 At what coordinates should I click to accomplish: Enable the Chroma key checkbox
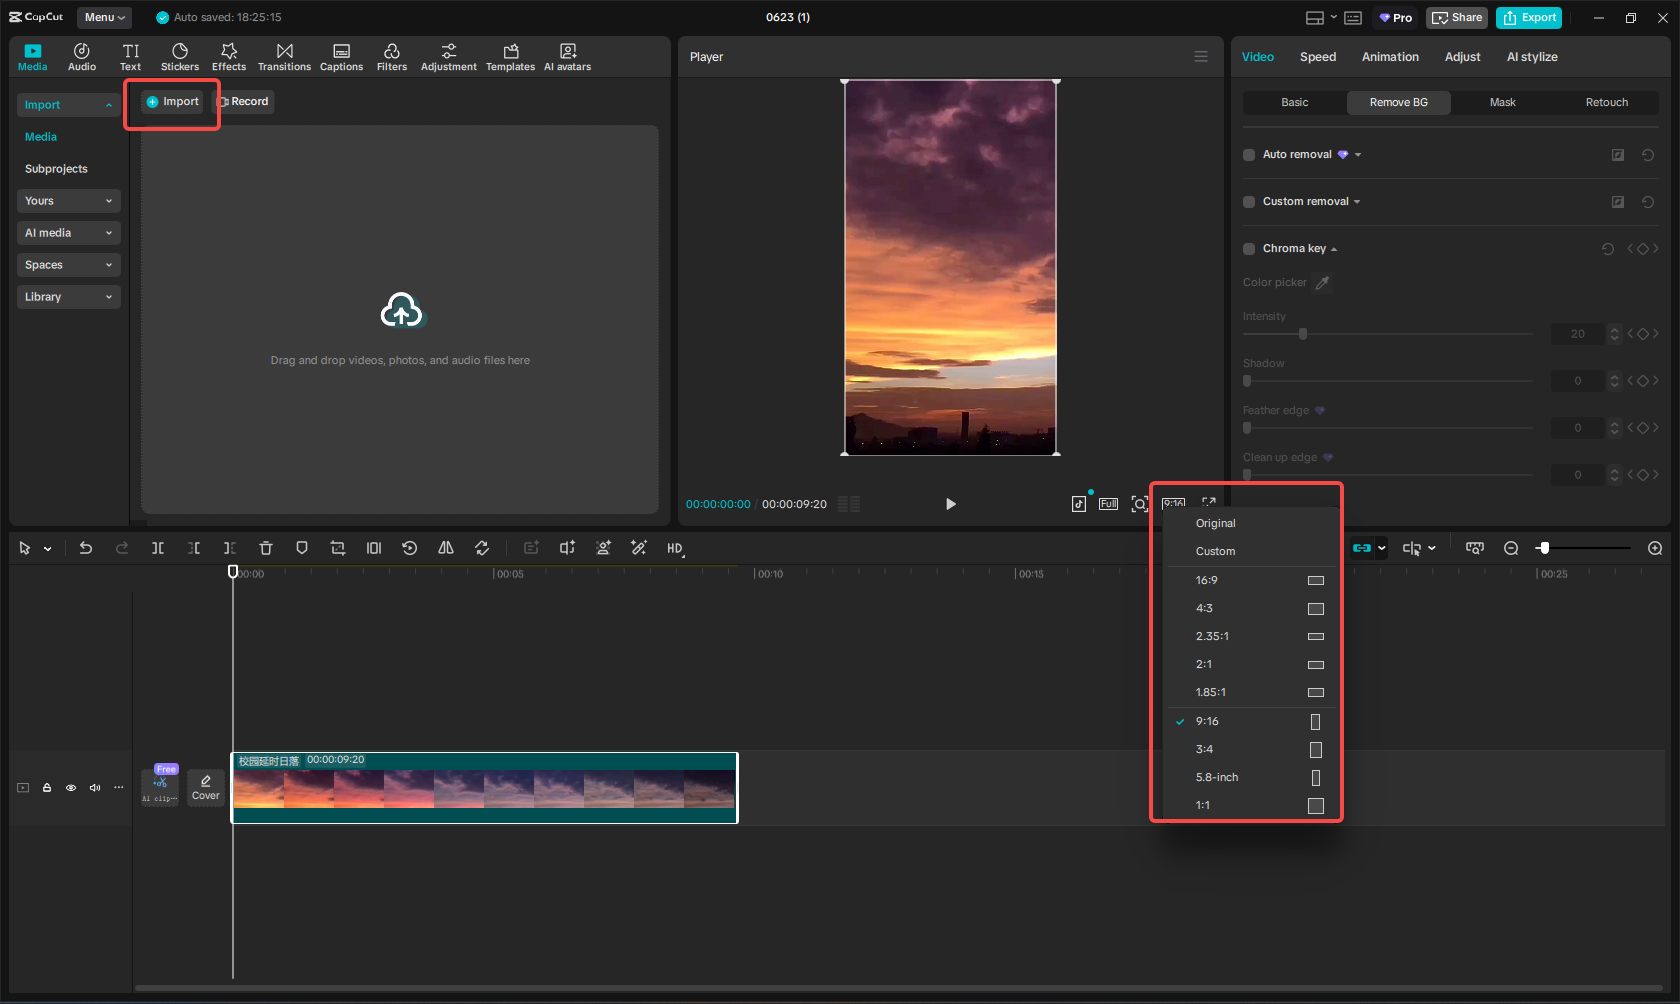pos(1249,249)
